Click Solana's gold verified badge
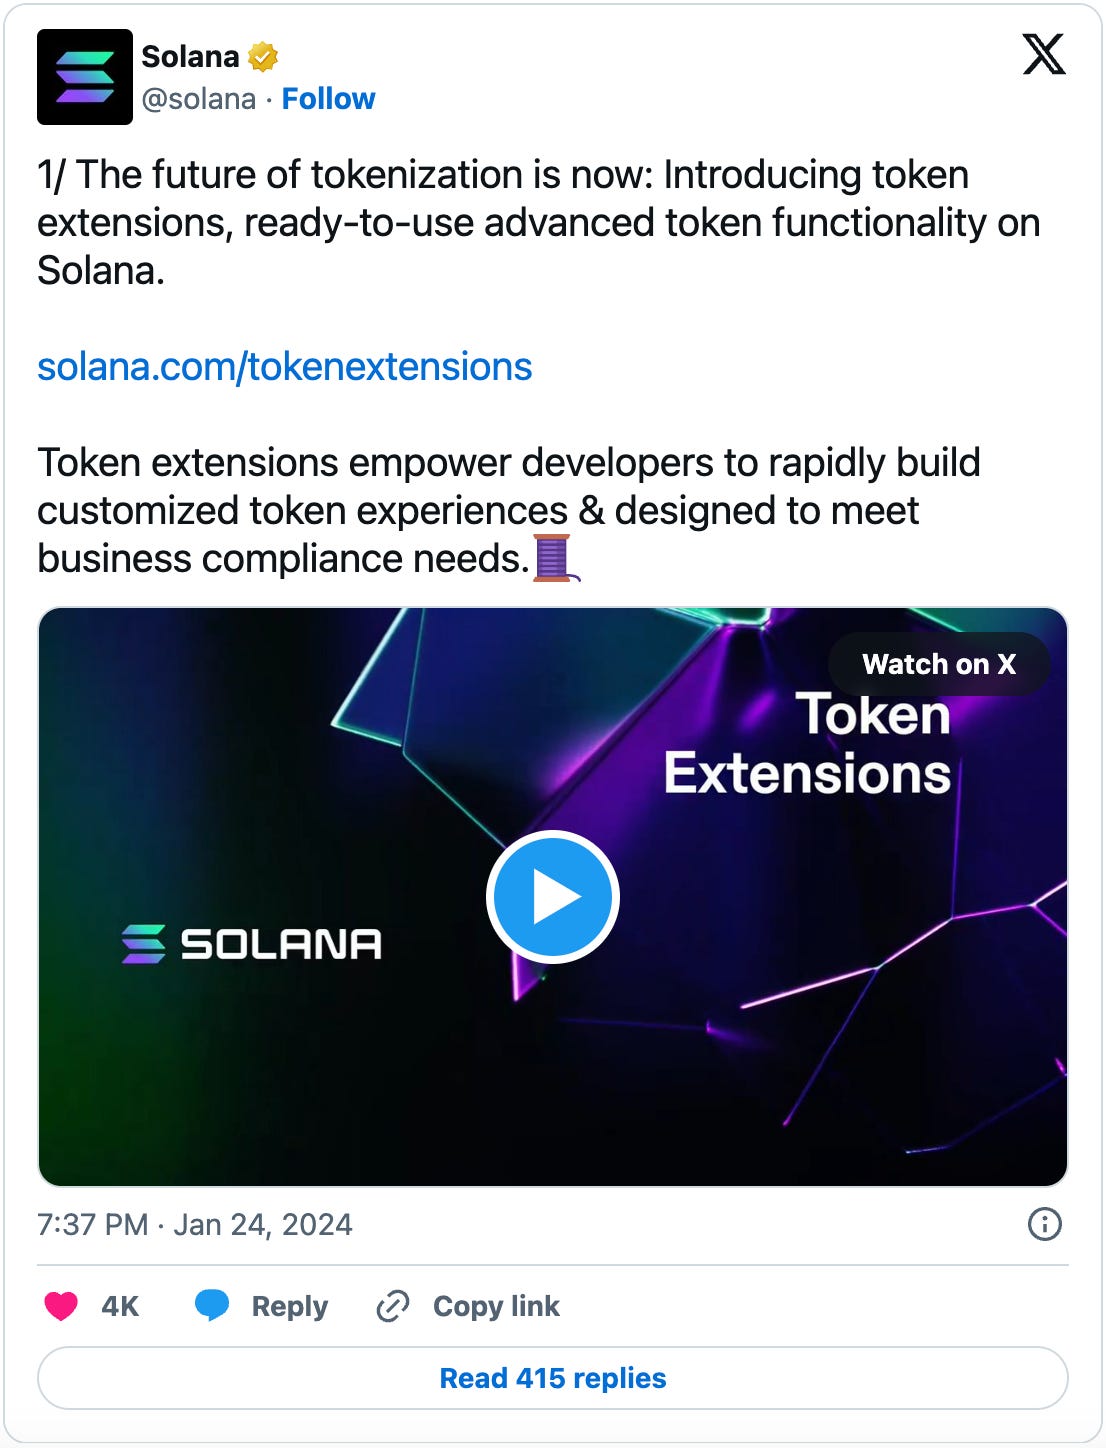 (x=262, y=56)
